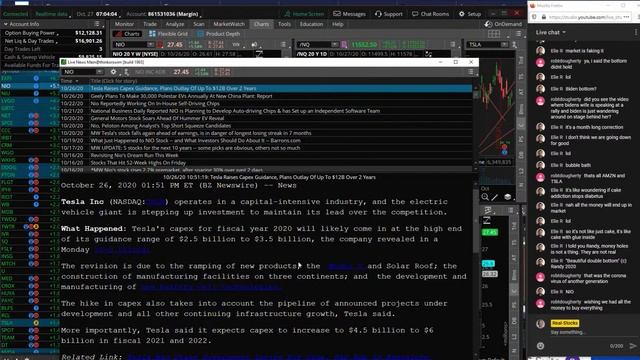640x360 pixels.
Task: Open the Support button
Action: click(x=389, y=14)
